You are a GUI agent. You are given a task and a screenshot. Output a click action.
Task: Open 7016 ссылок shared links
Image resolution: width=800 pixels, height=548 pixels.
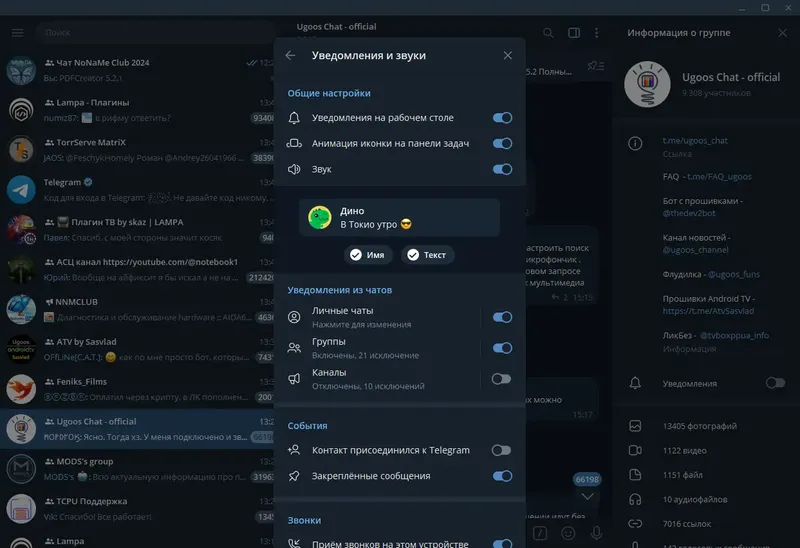click(706, 524)
